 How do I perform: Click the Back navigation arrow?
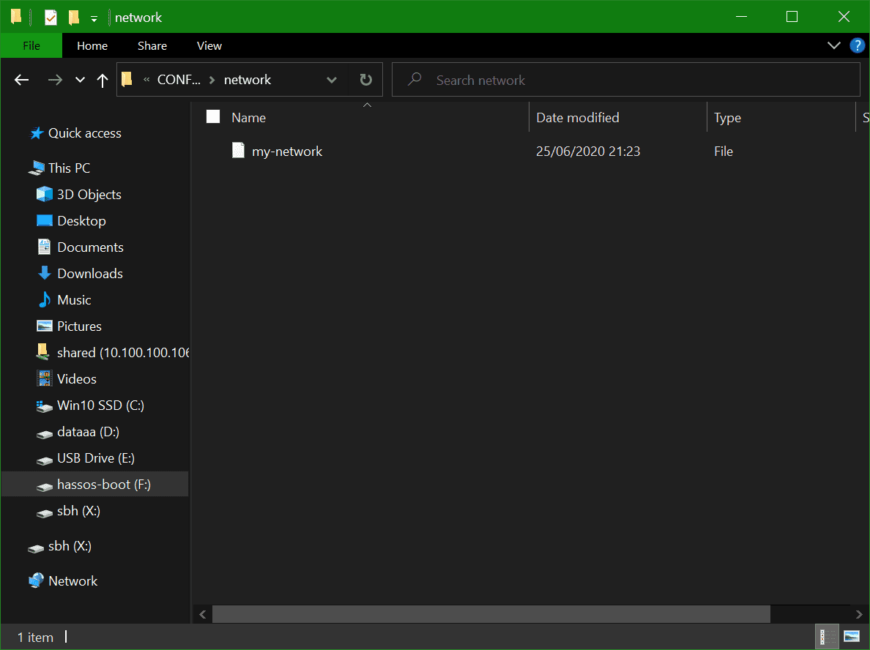point(22,80)
